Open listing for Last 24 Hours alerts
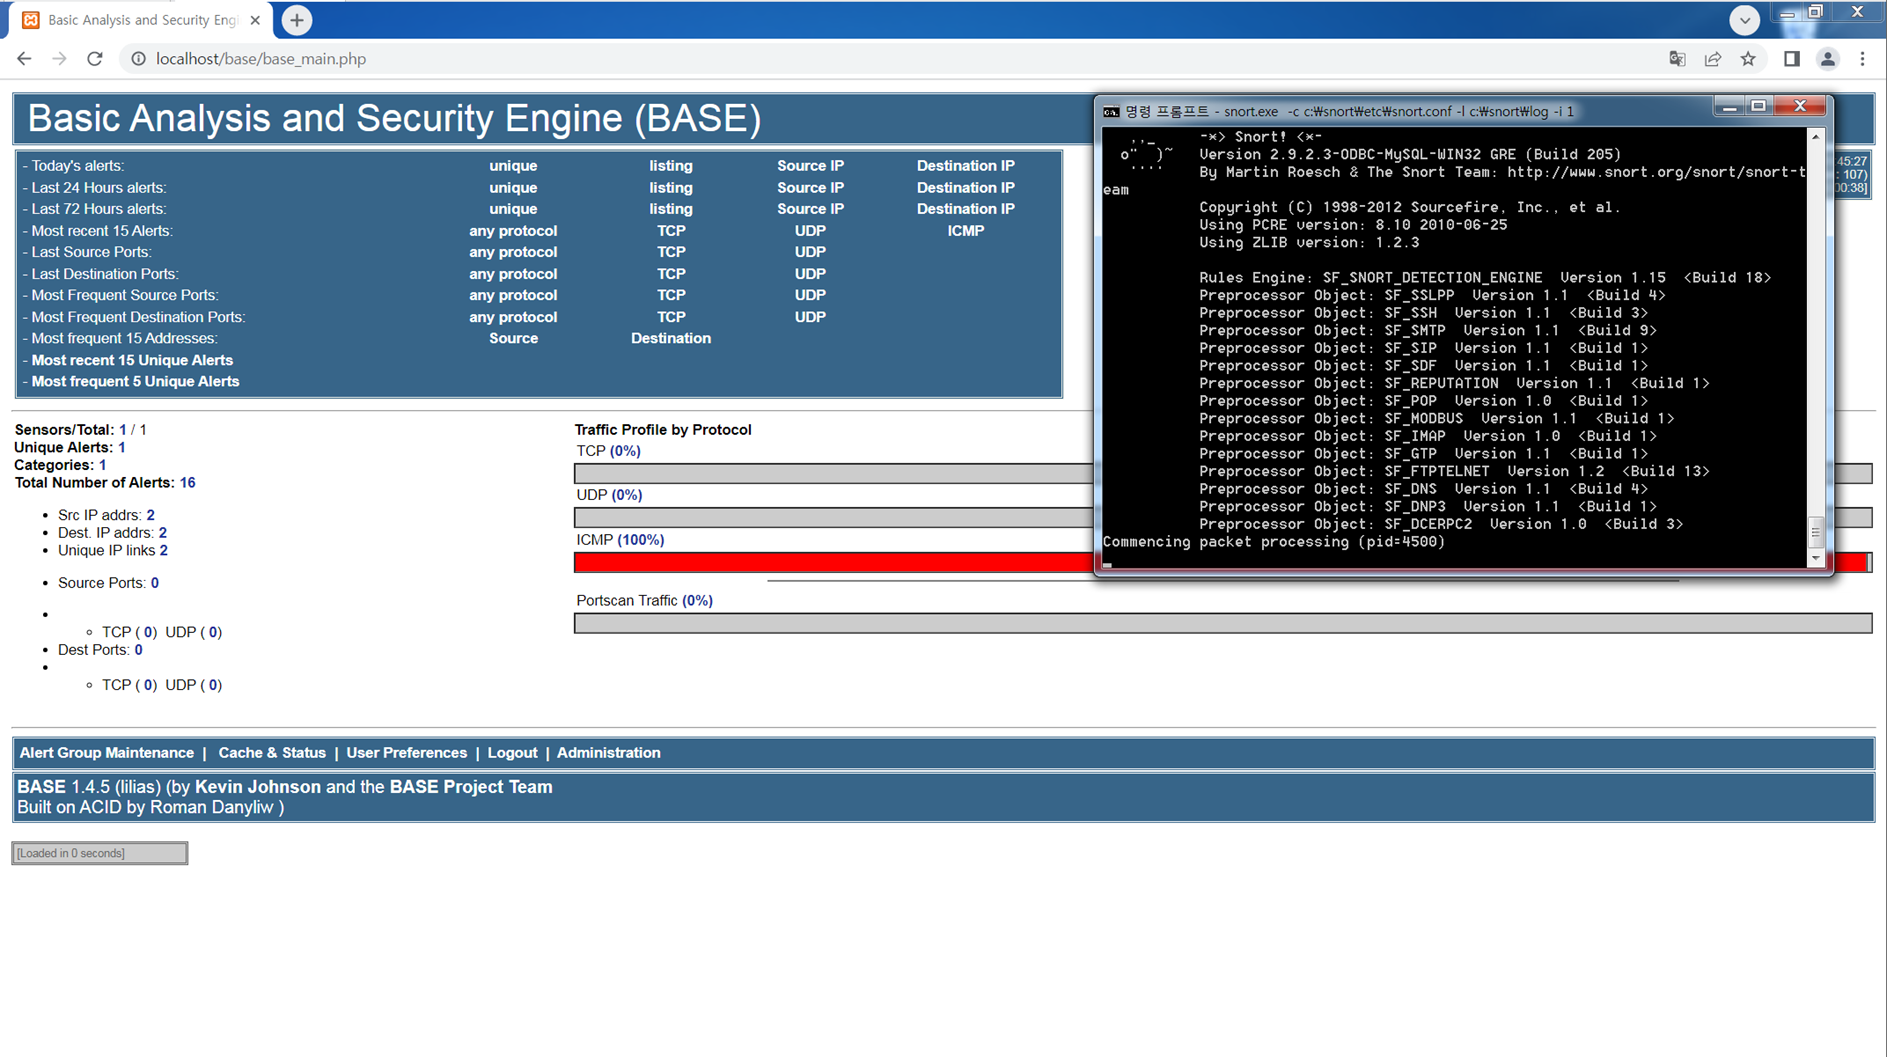 pyautogui.click(x=670, y=188)
